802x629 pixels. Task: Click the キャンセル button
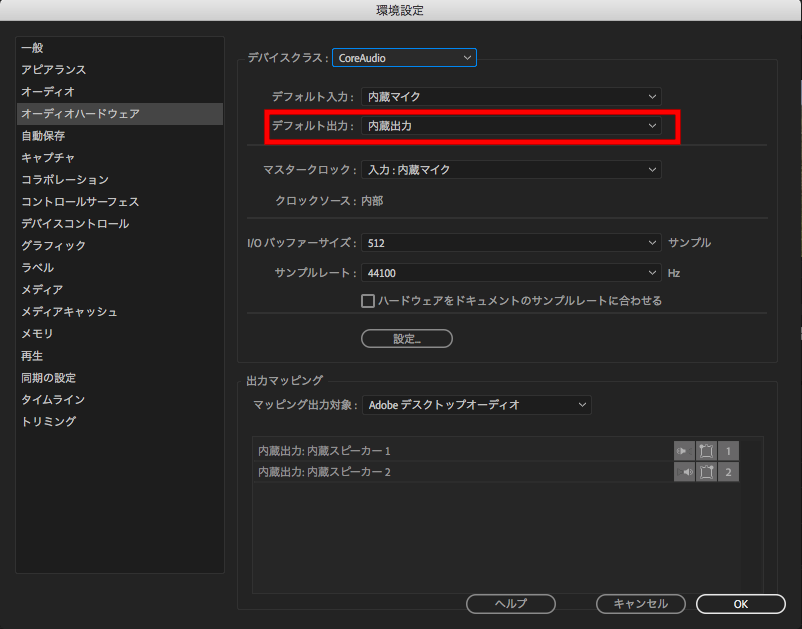click(640, 604)
